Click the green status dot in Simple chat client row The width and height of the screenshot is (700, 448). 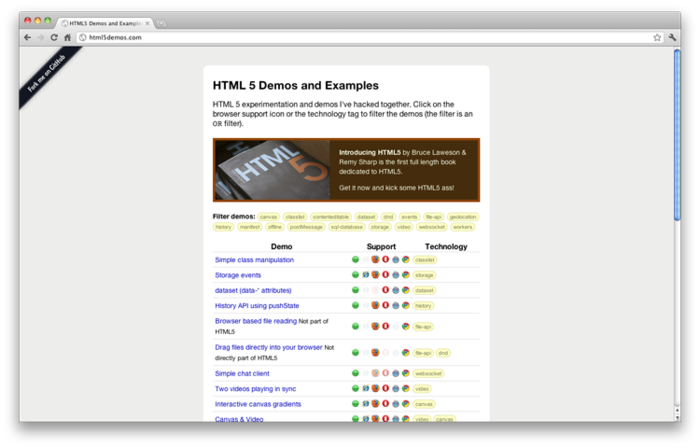tap(355, 373)
